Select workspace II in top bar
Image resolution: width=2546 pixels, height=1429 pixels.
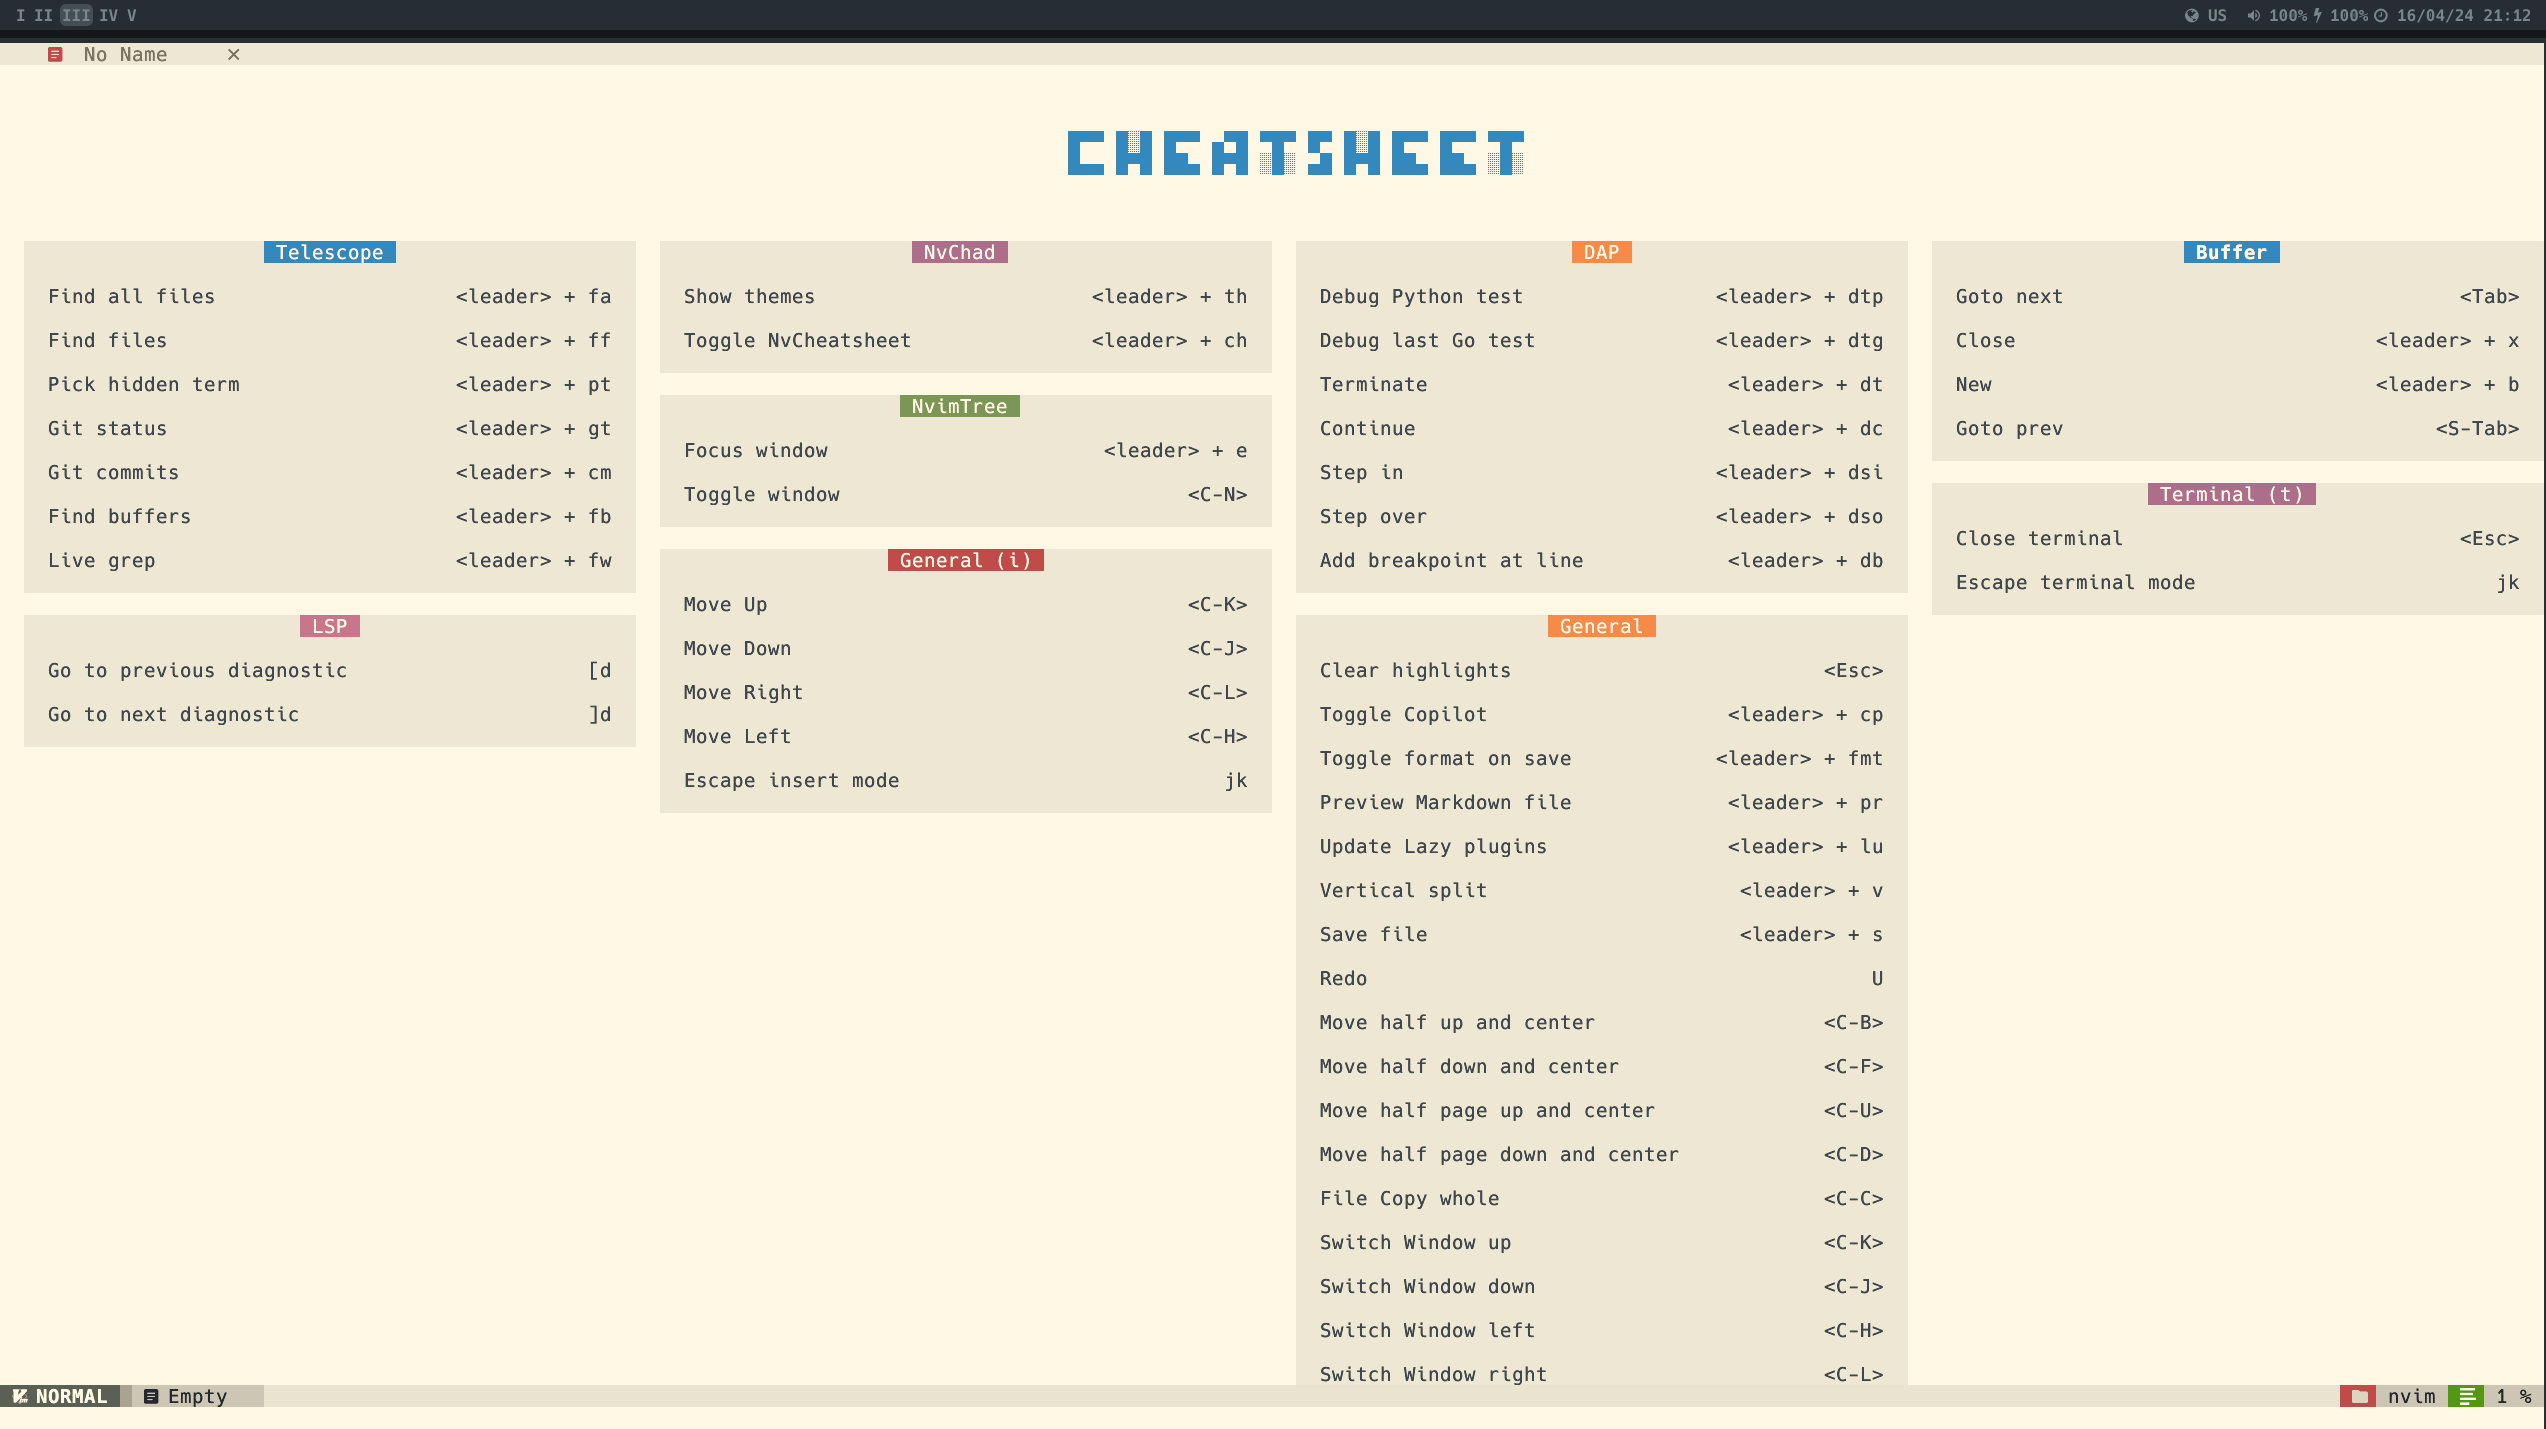click(x=43, y=15)
